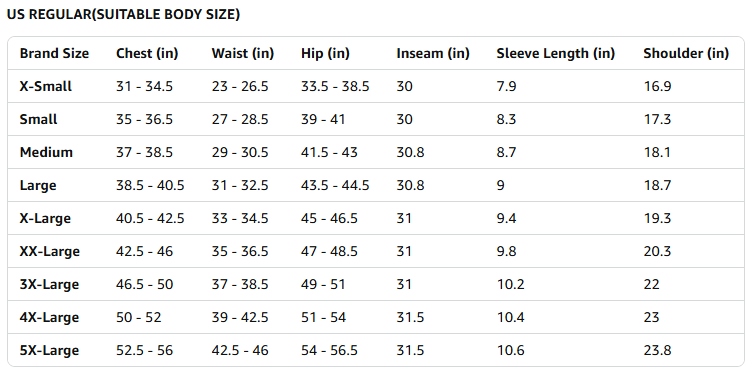Click the XX-Large row label
Screen dimensions: 756x372
click(x=50, y=252)
